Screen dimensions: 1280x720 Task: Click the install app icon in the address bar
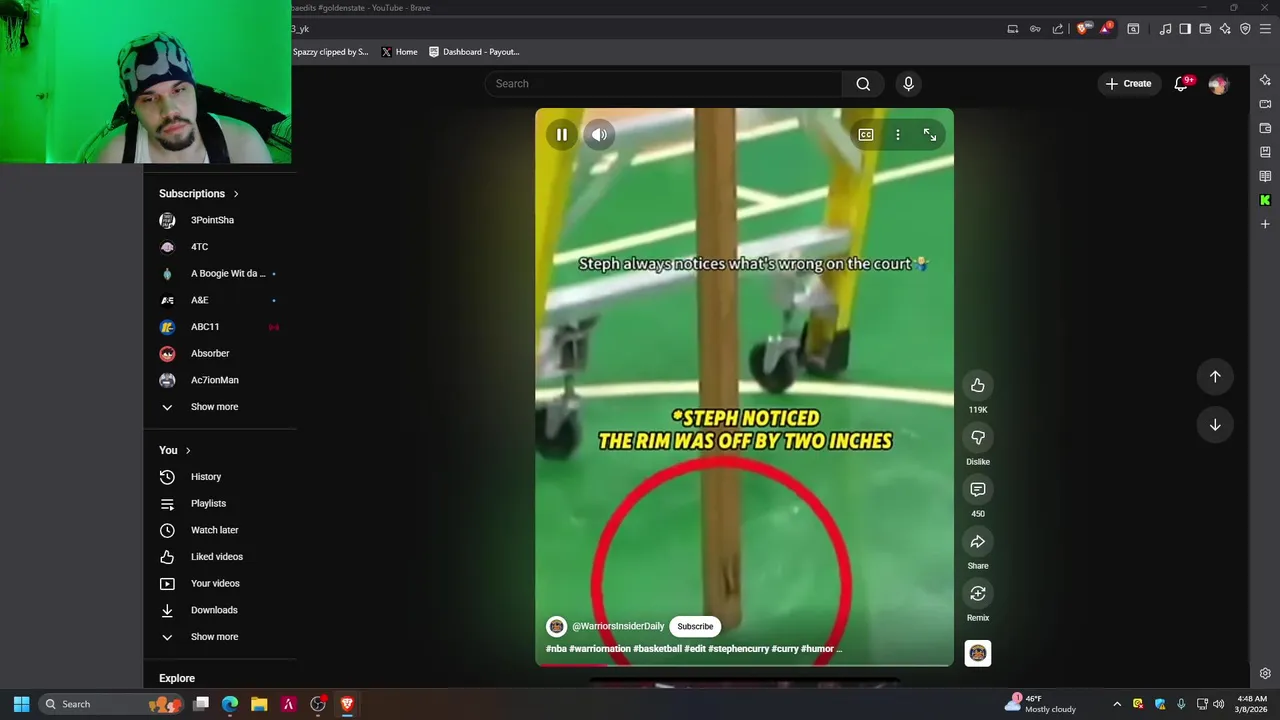click(x=1013, y=29)
